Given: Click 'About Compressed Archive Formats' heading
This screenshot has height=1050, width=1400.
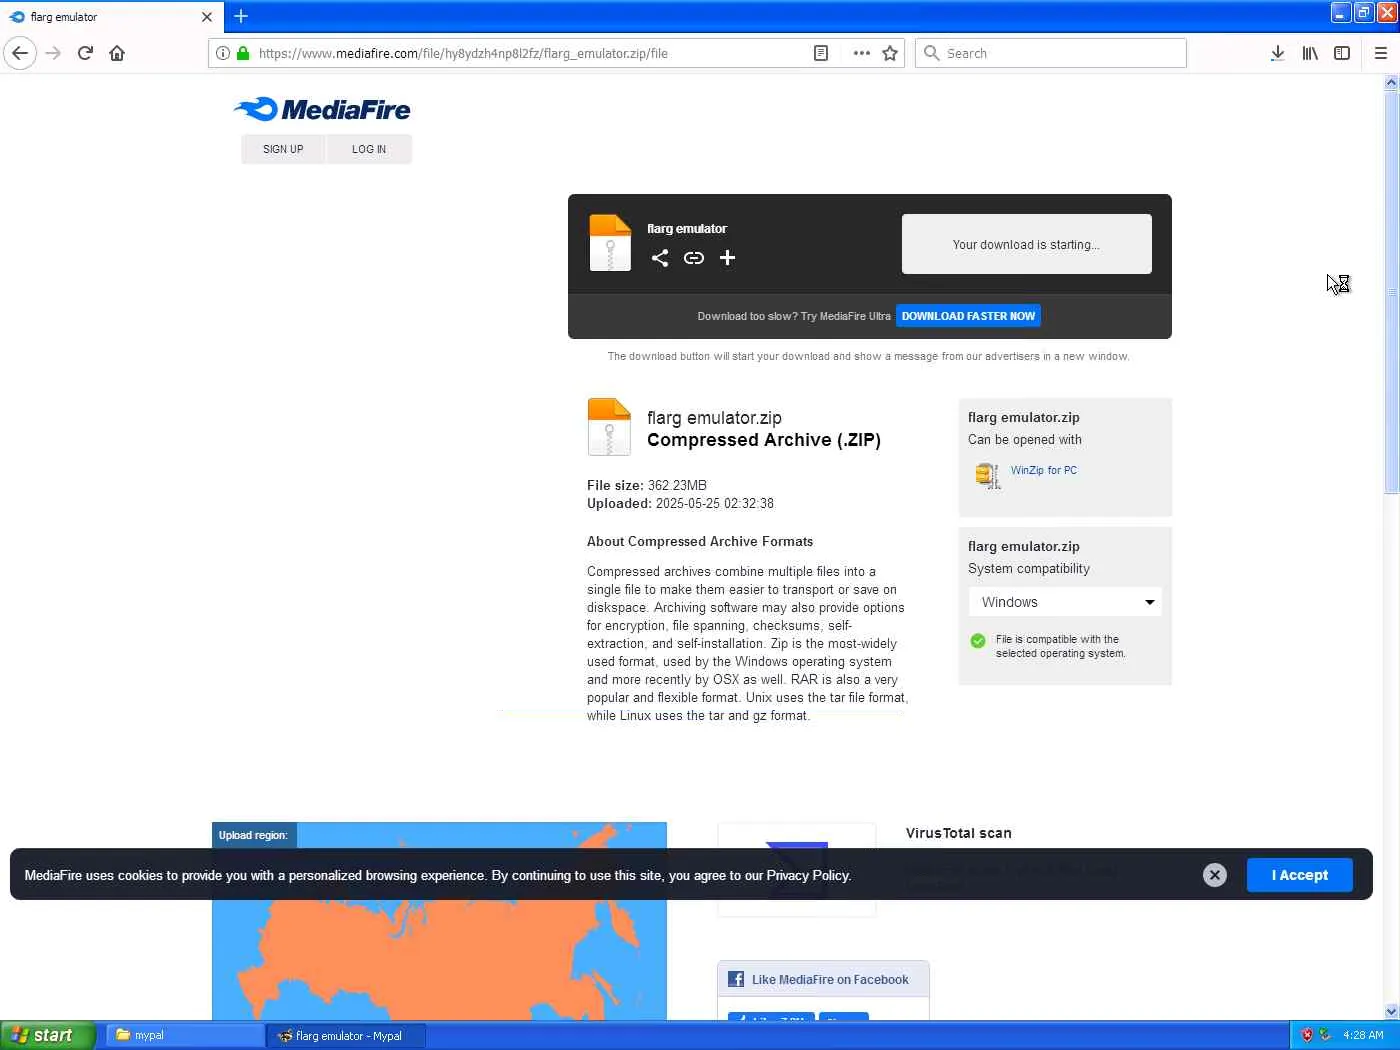Looking at the screenshot, I should point(700,541).
